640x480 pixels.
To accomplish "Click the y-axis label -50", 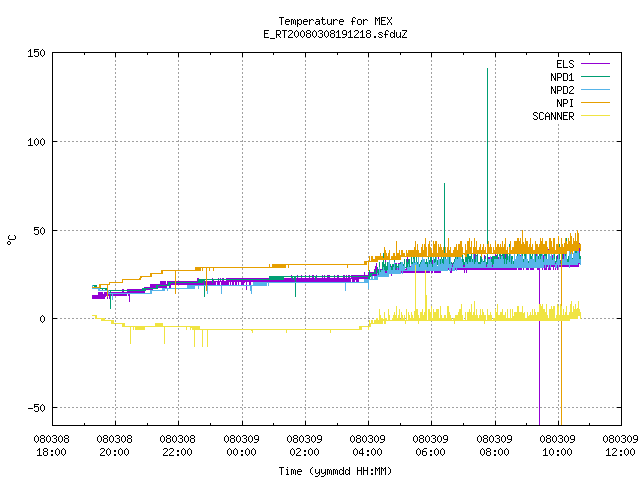I will tap(36, 408).
